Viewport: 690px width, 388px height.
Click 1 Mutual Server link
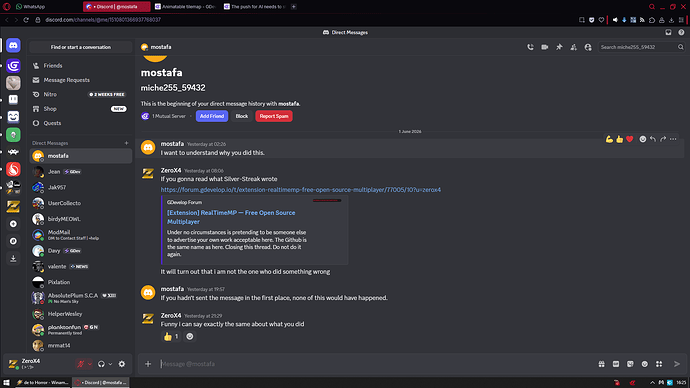point(169,116)
